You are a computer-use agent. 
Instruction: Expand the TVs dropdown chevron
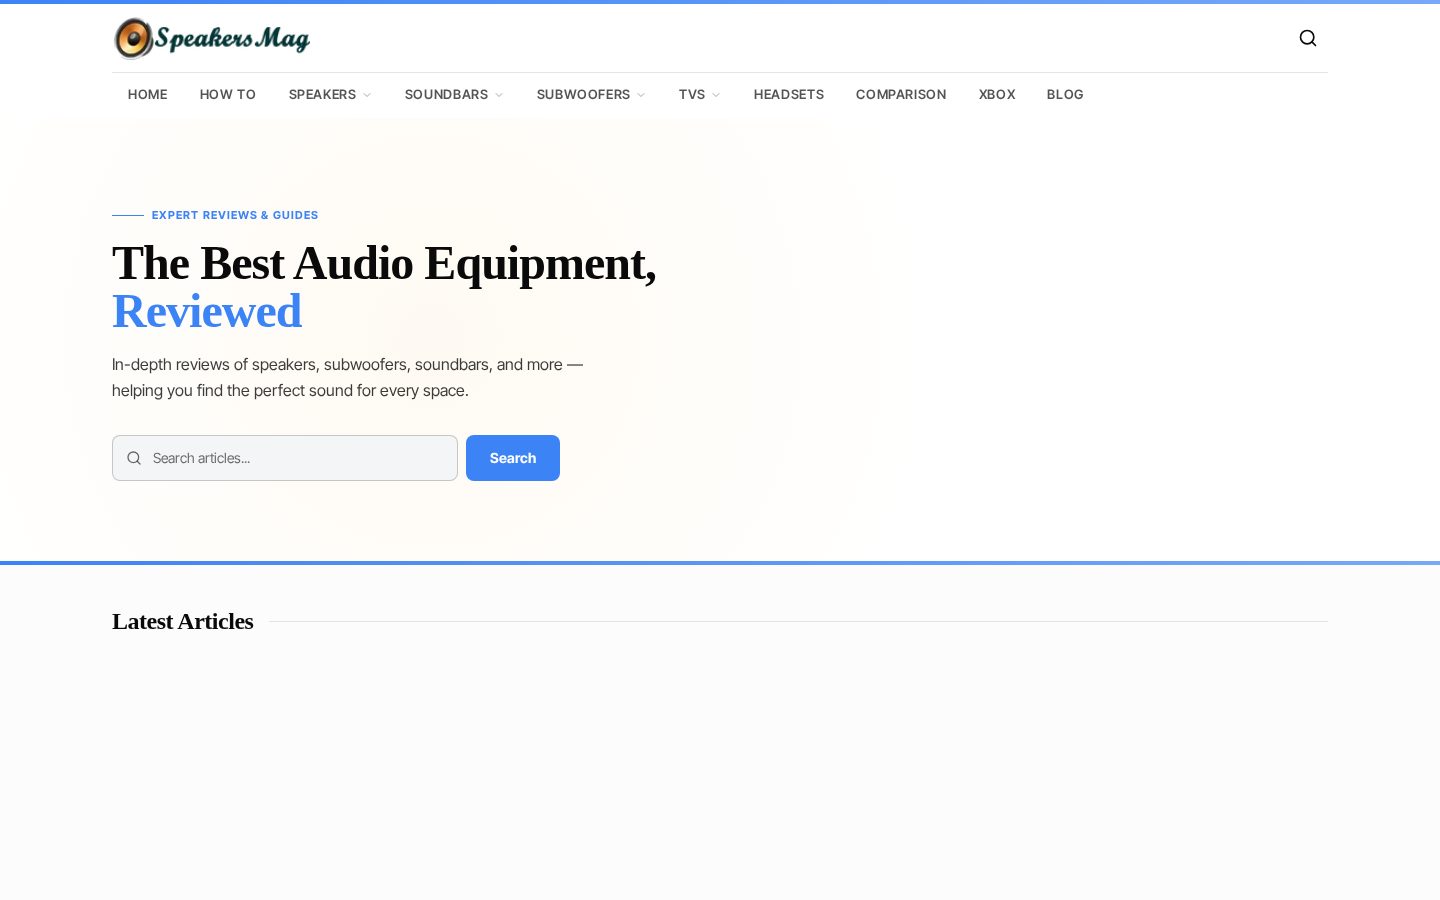[x=716, y=95]
